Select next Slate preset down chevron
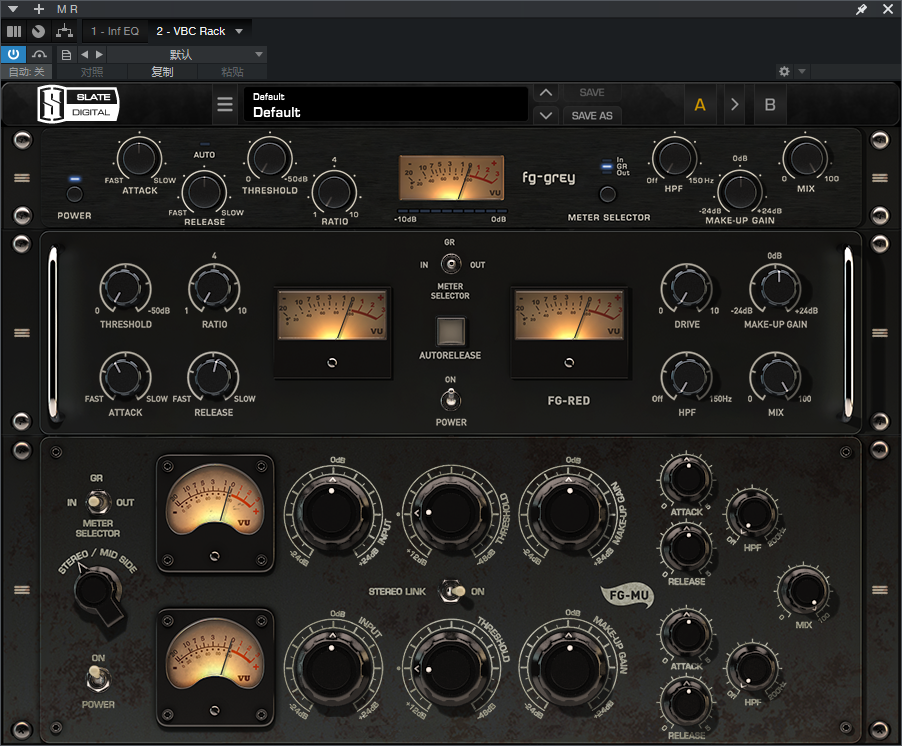902x746 pixels. [x=546, y=116]
